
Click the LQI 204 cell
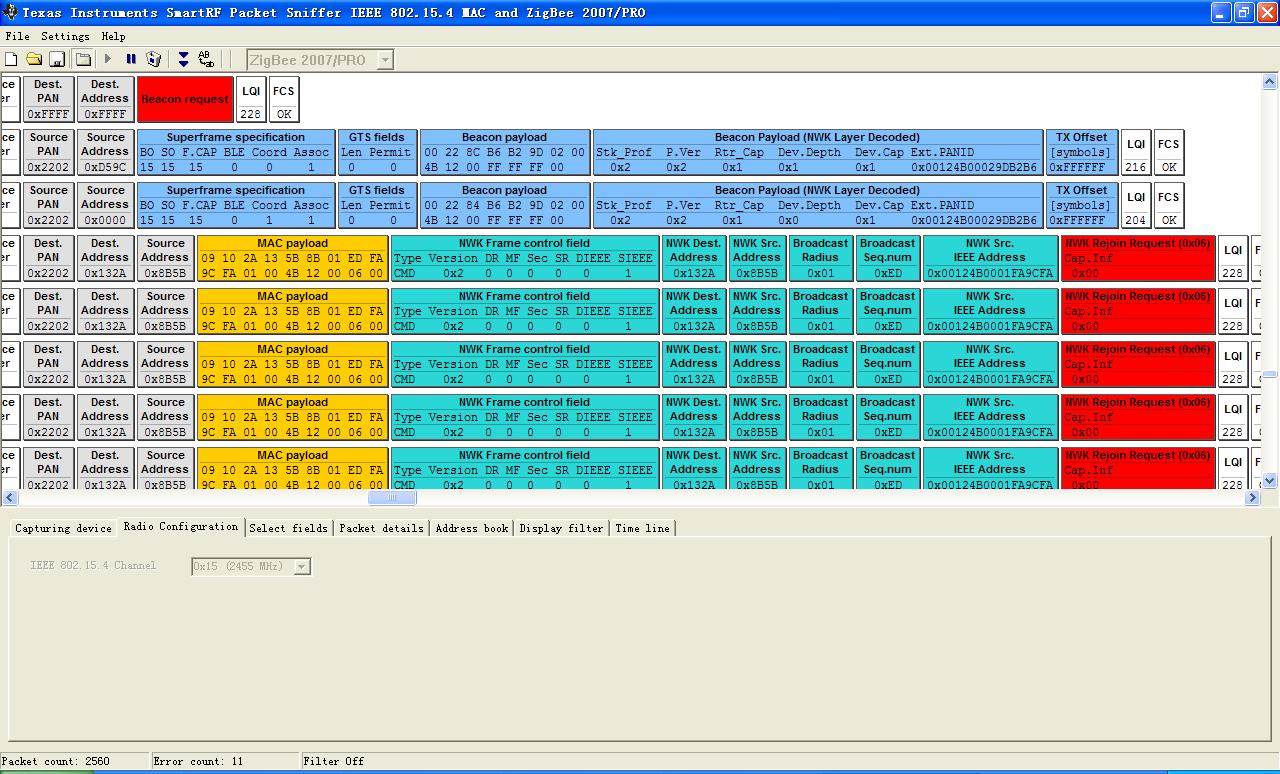pos(1136,205)
